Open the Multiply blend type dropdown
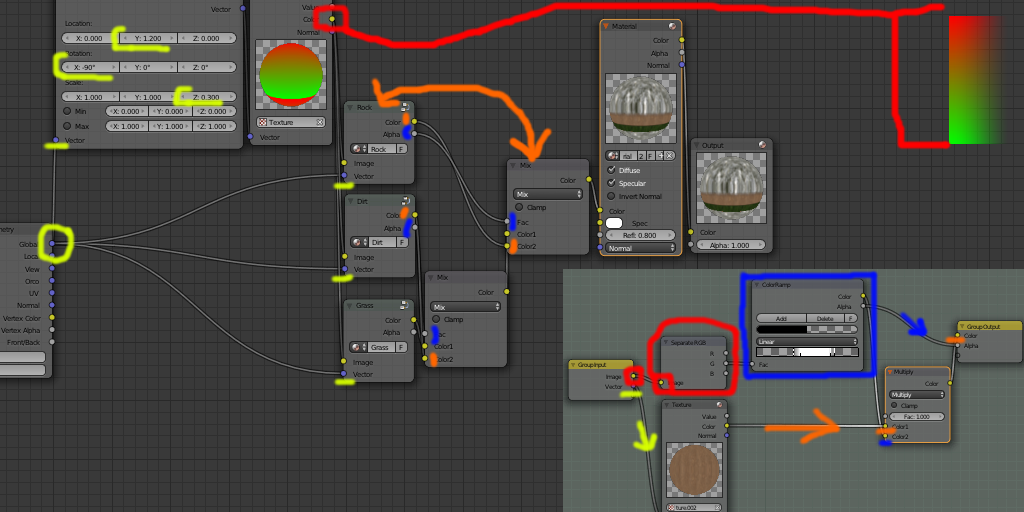Viewport: 1024px width, 512px height. tap(917, 394)
